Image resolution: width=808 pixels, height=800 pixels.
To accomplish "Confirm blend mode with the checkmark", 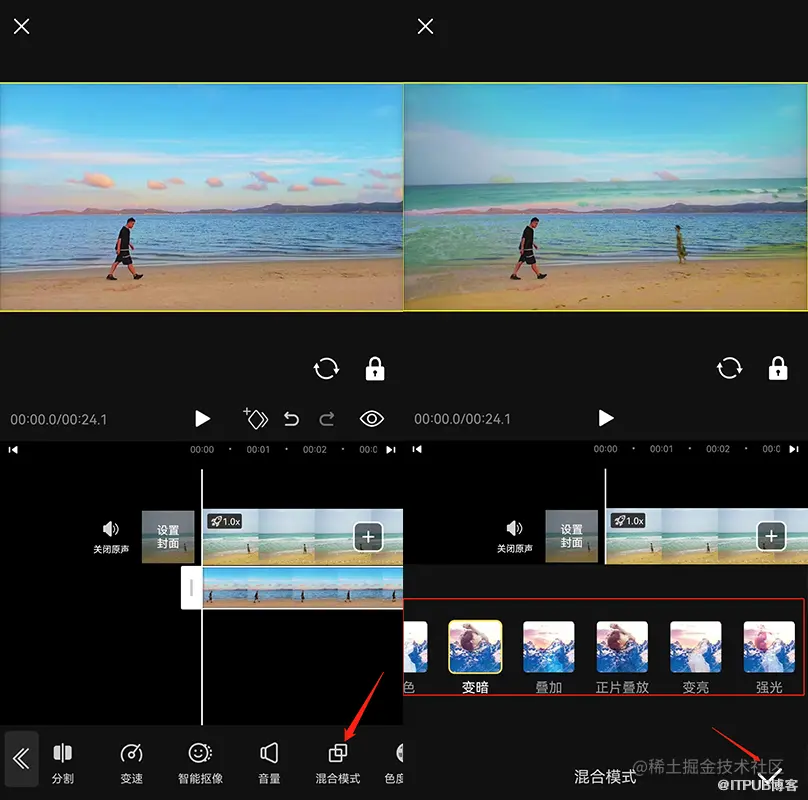I will [x=769, y=776].
